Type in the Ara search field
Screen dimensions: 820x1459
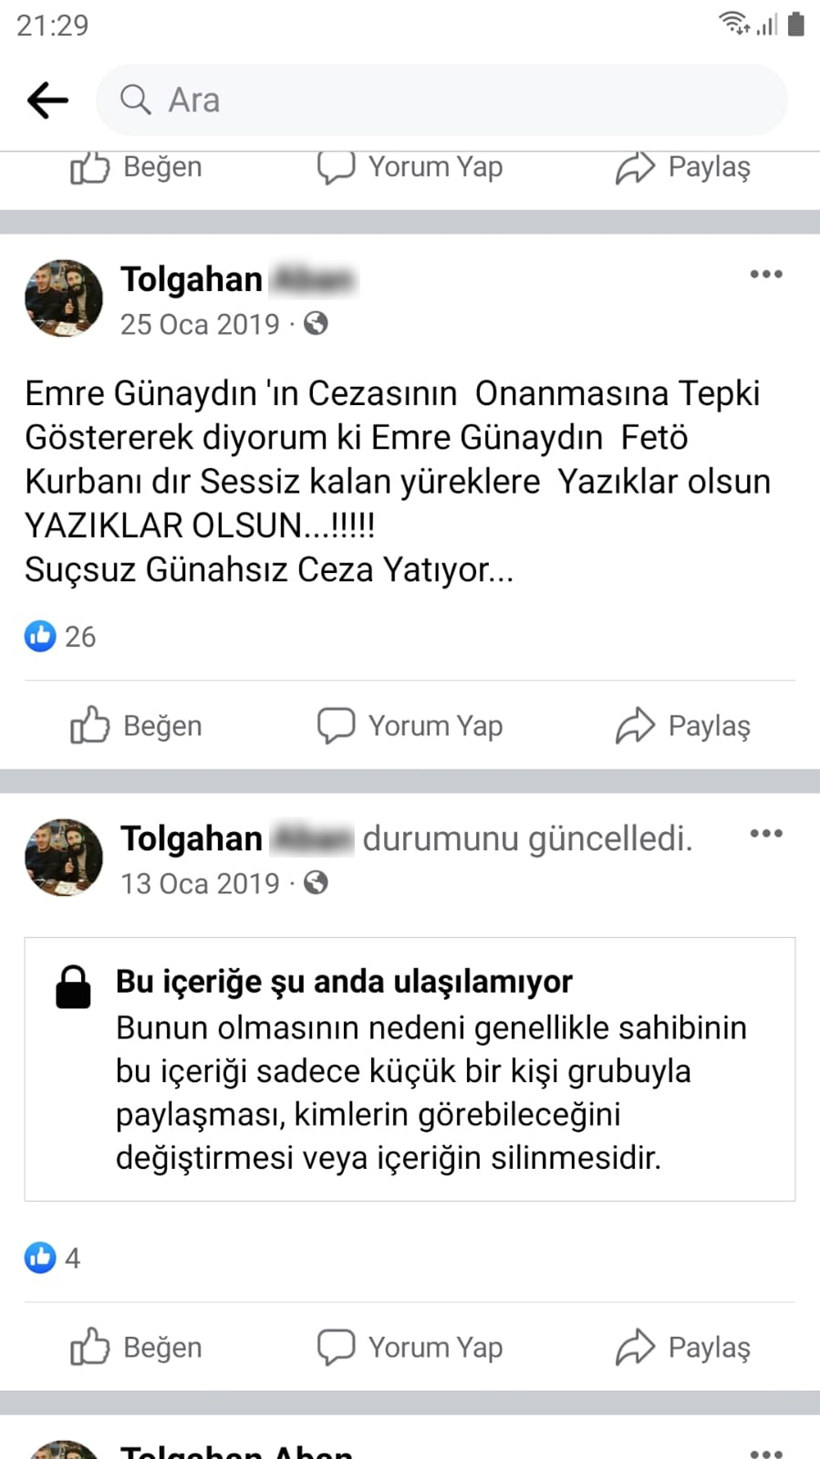pyautogui.click(x=470, y=100)
